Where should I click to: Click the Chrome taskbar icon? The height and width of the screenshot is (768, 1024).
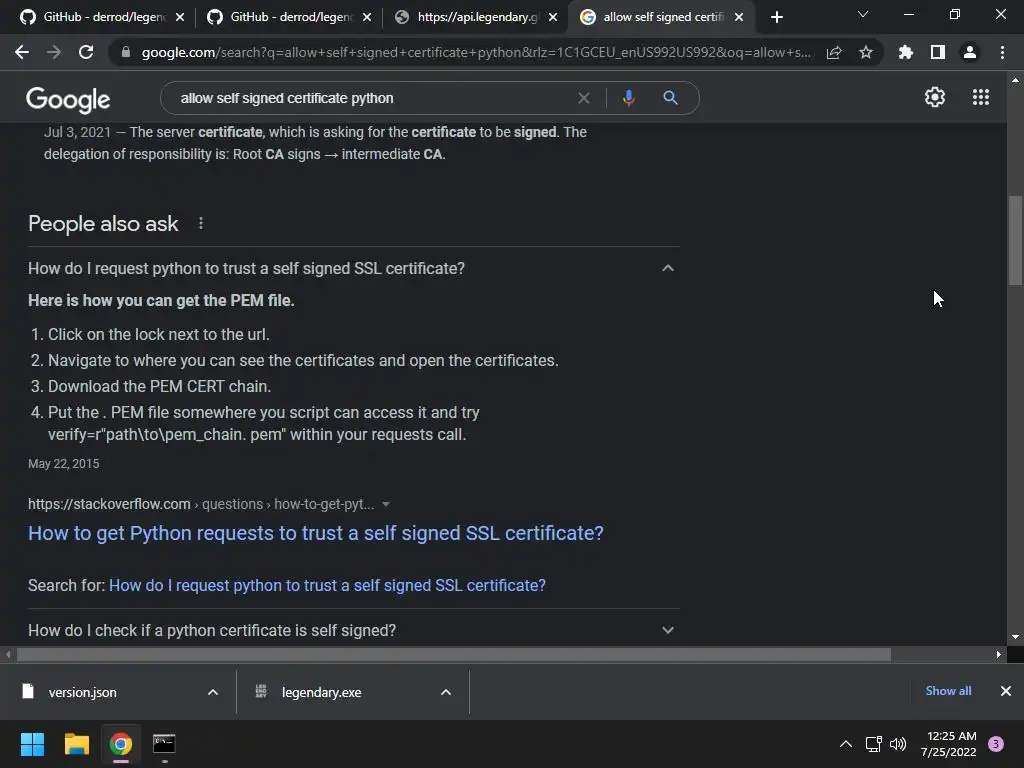point(121,744)
